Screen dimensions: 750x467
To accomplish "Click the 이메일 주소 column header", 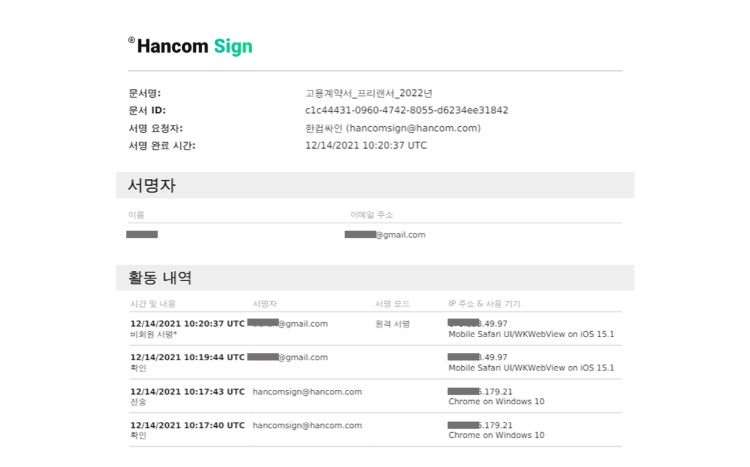I will tap(372, 215).
